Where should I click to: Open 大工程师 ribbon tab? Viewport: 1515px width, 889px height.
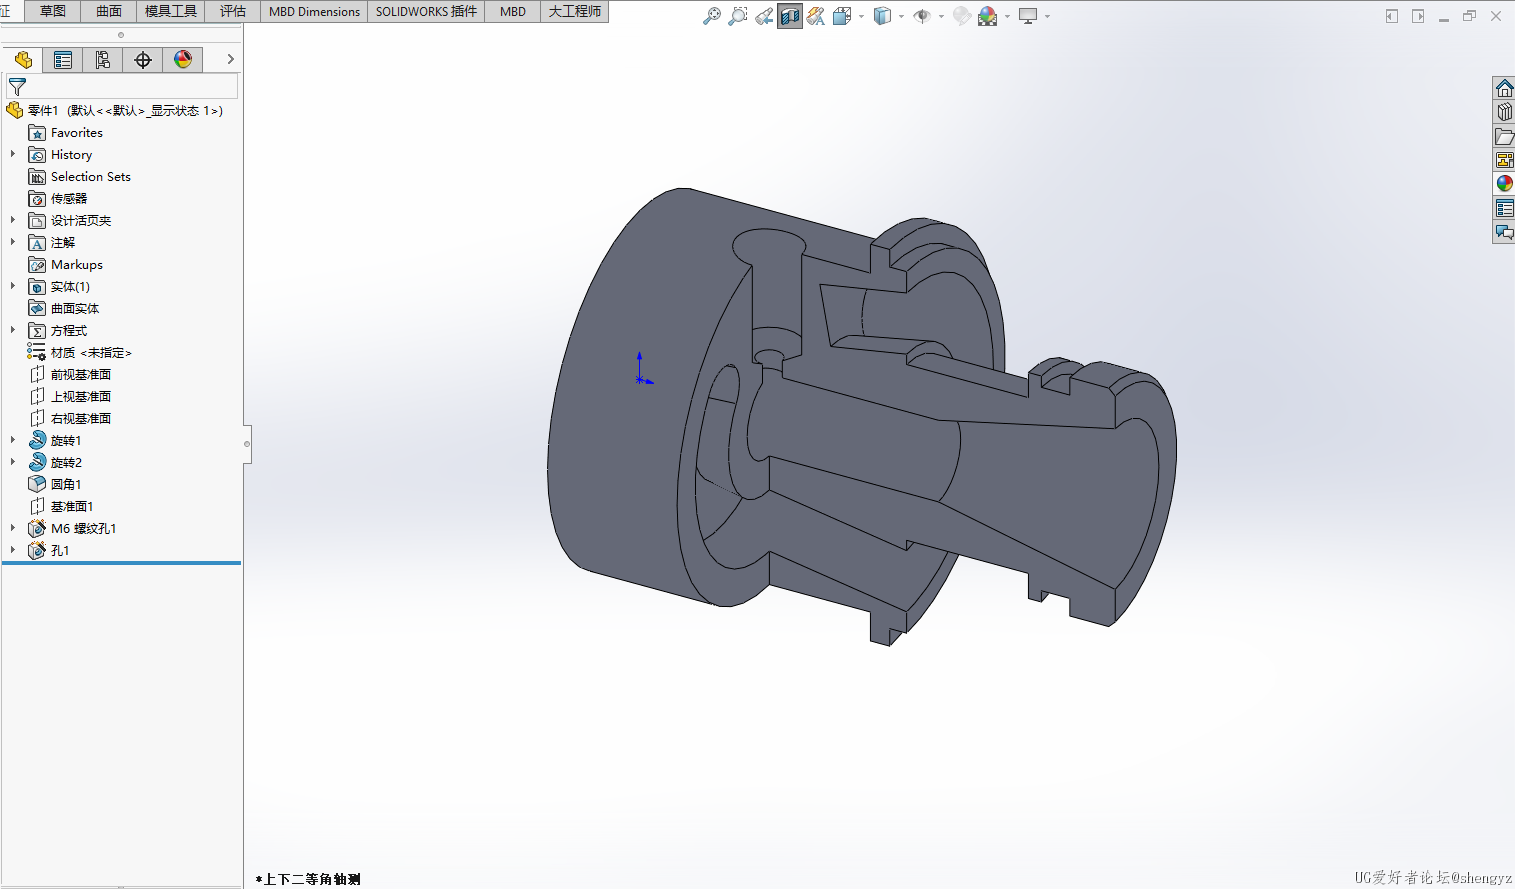575,11
